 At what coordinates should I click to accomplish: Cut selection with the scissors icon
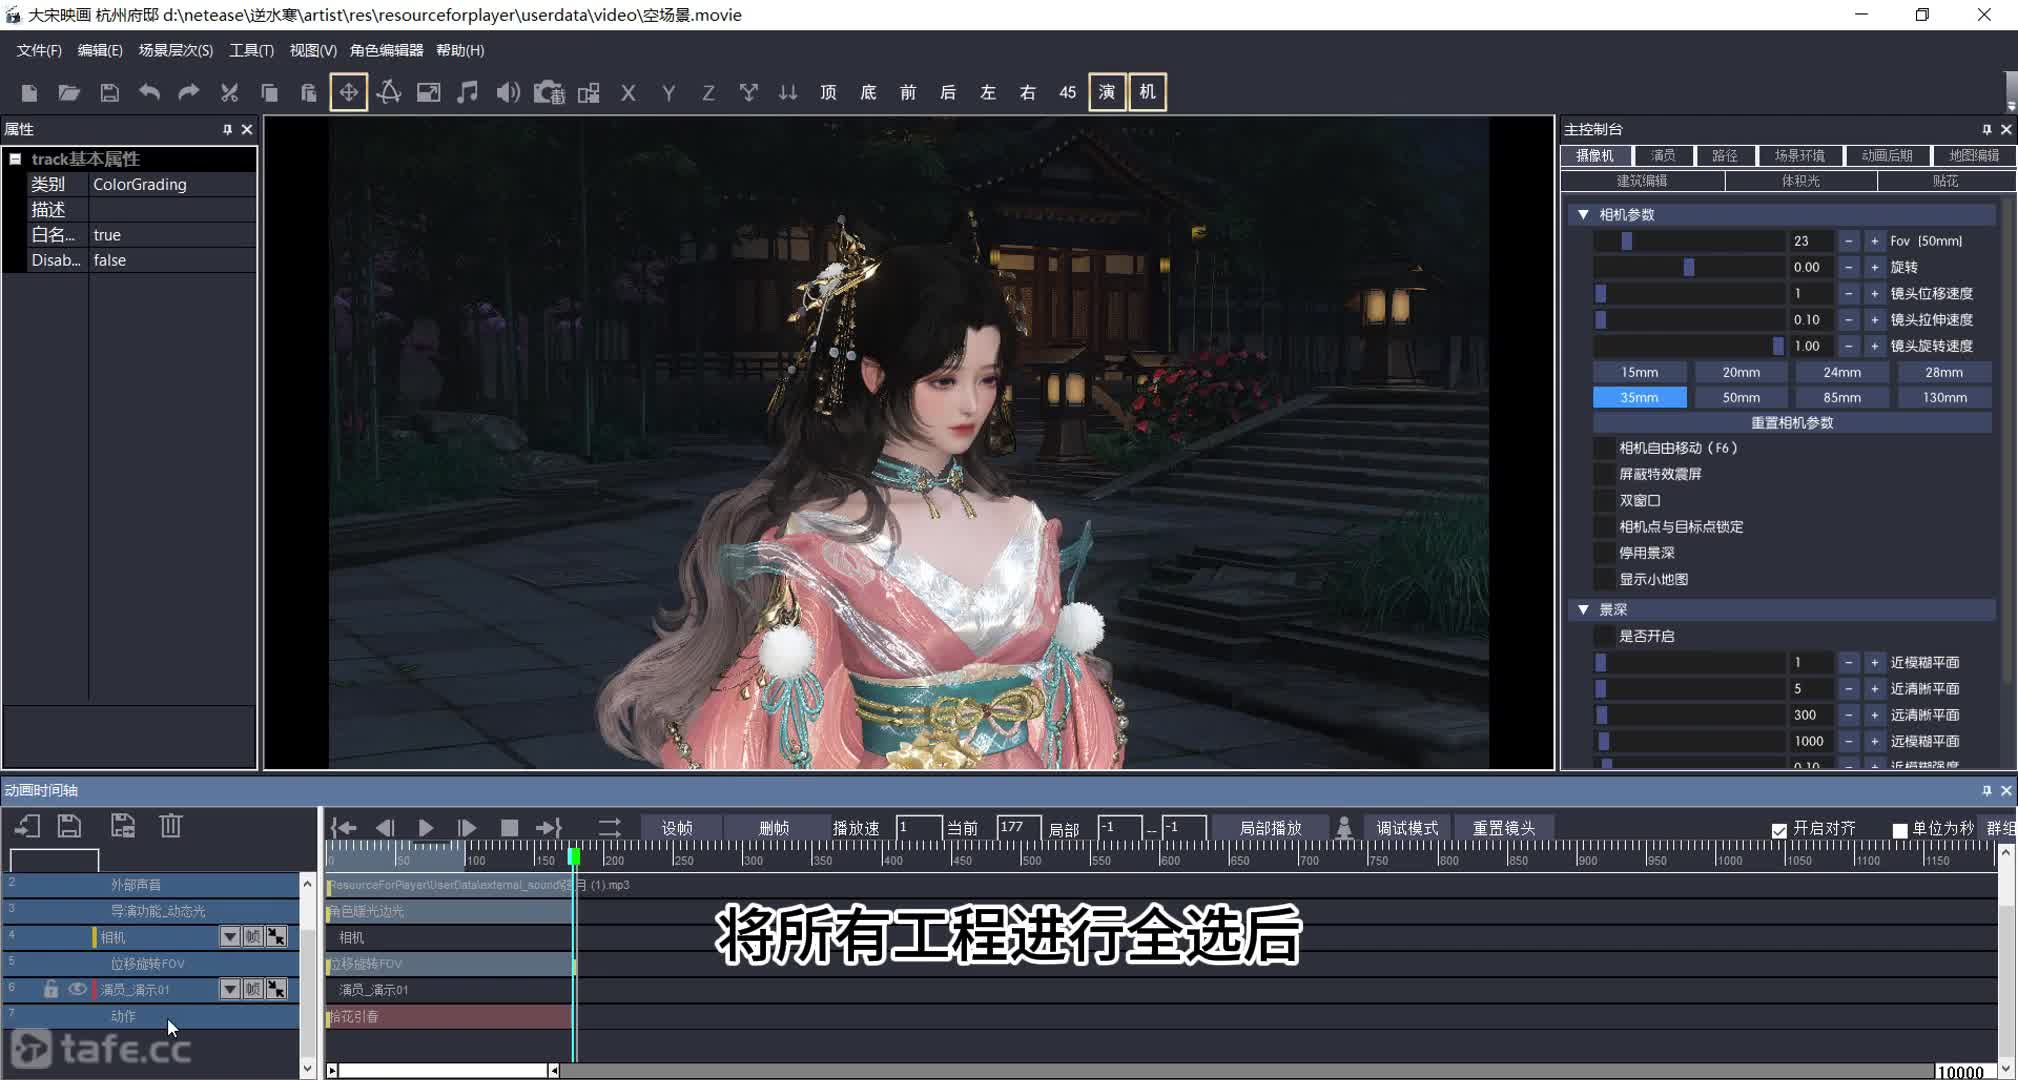[x=229, y=93]
